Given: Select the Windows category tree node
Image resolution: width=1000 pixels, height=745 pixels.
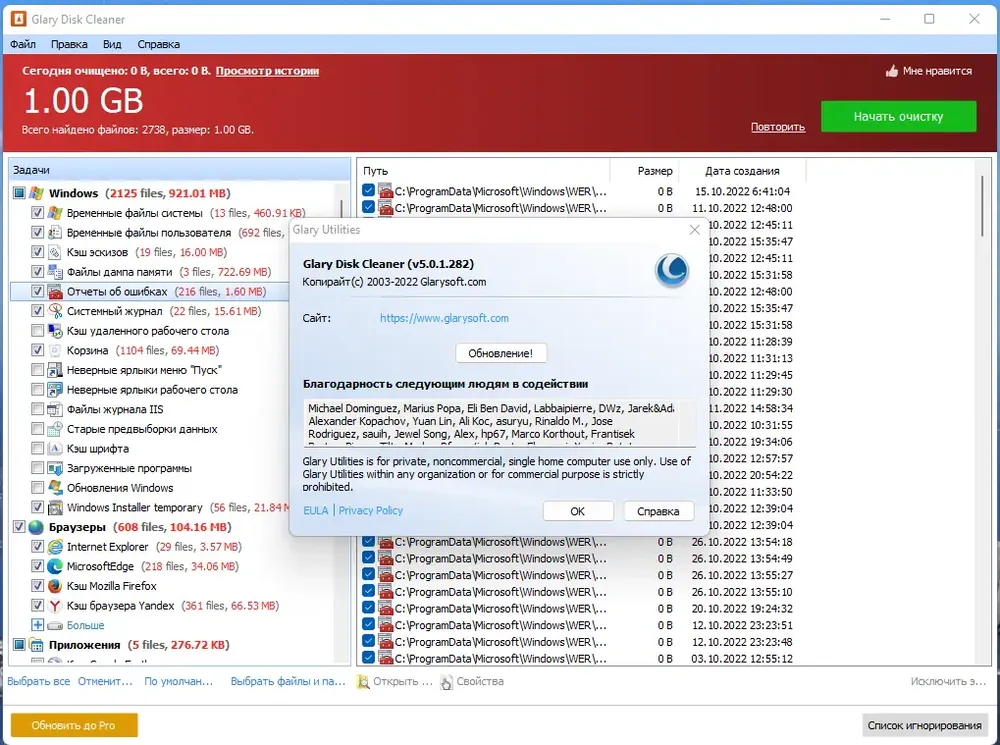Looking at the screenshot, I should 73,193.
